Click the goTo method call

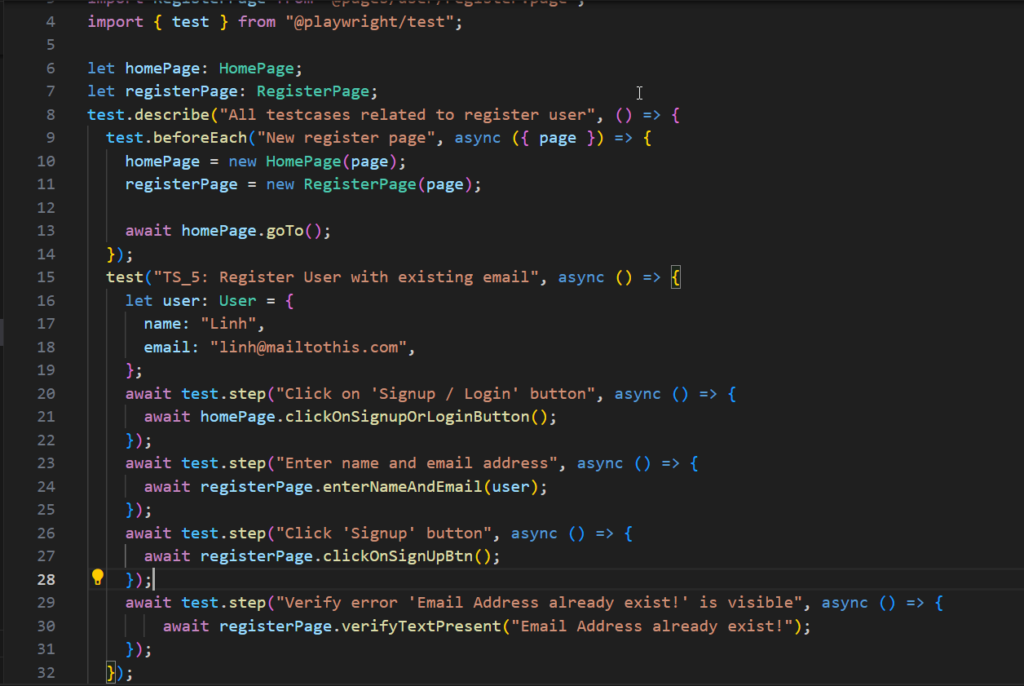pos(284,230)
